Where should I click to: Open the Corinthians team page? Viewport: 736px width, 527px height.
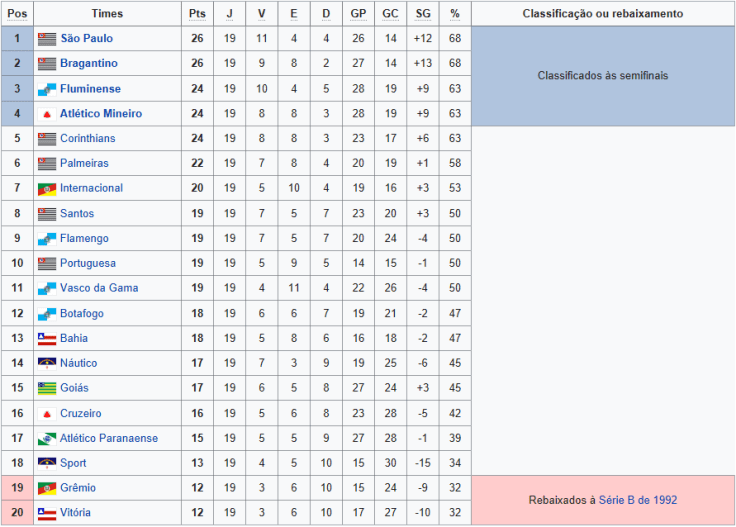coord(87,138)
